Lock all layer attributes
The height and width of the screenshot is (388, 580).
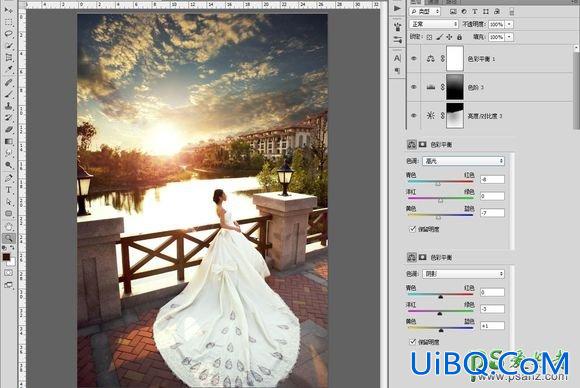coord(459,37)
